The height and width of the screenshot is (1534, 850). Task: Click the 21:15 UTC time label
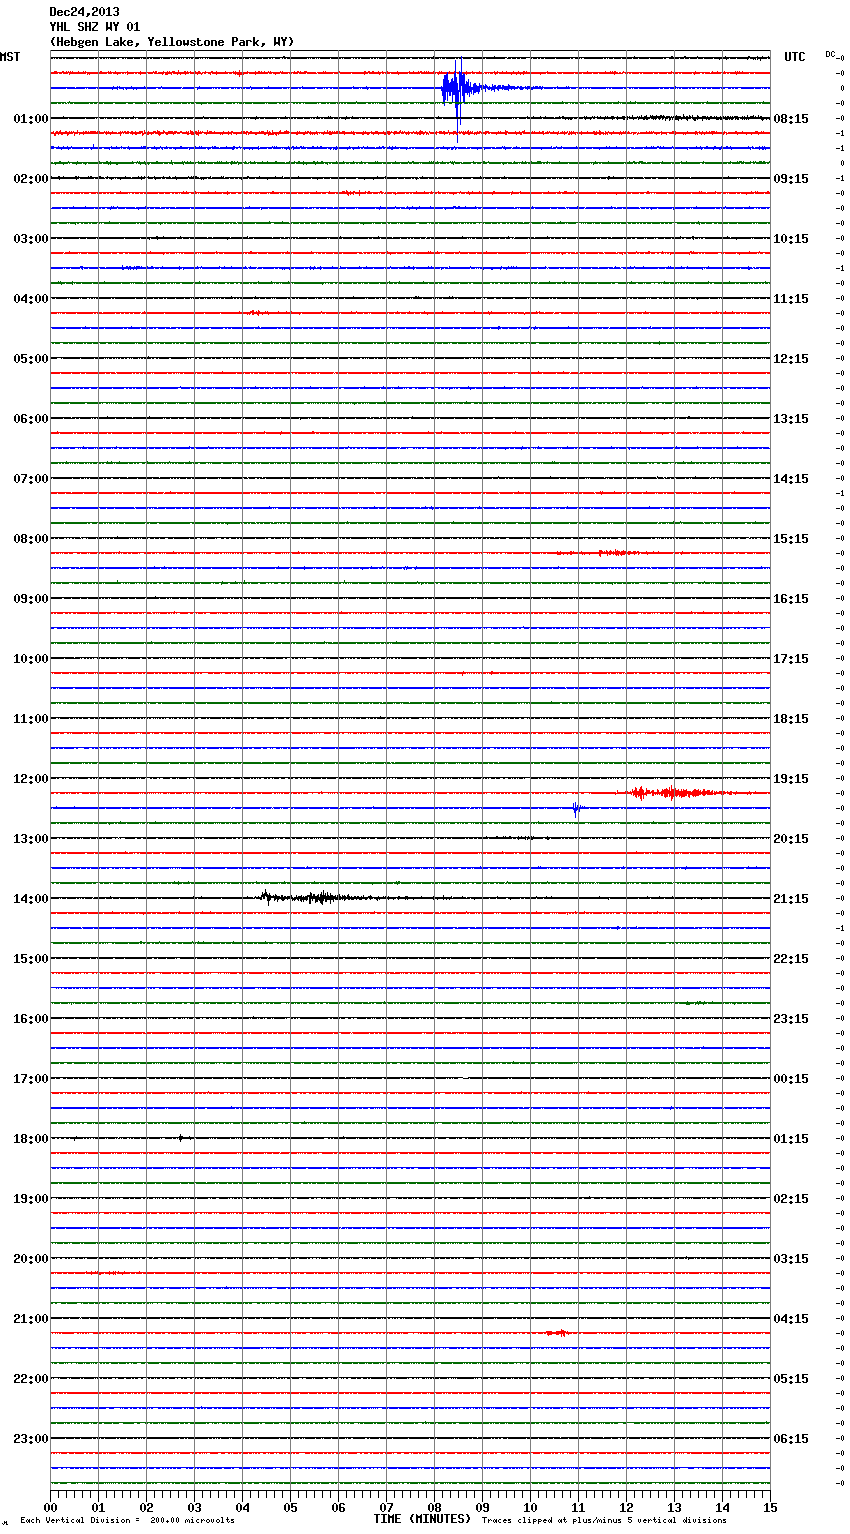(791, 899)
